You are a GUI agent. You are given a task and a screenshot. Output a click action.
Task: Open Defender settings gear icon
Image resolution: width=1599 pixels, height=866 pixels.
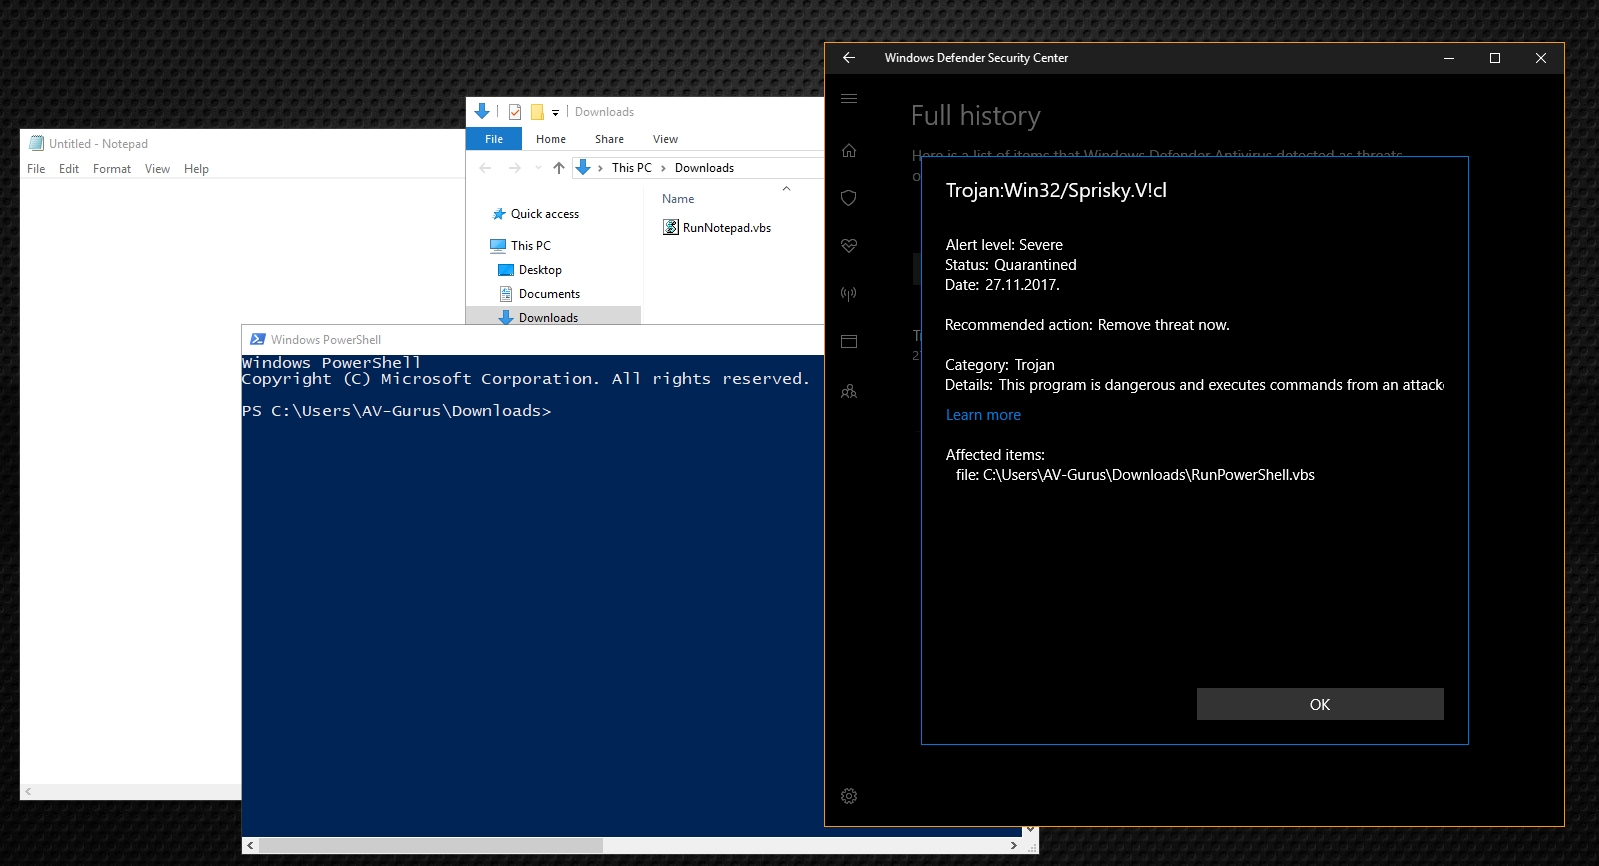click(849, 796)
